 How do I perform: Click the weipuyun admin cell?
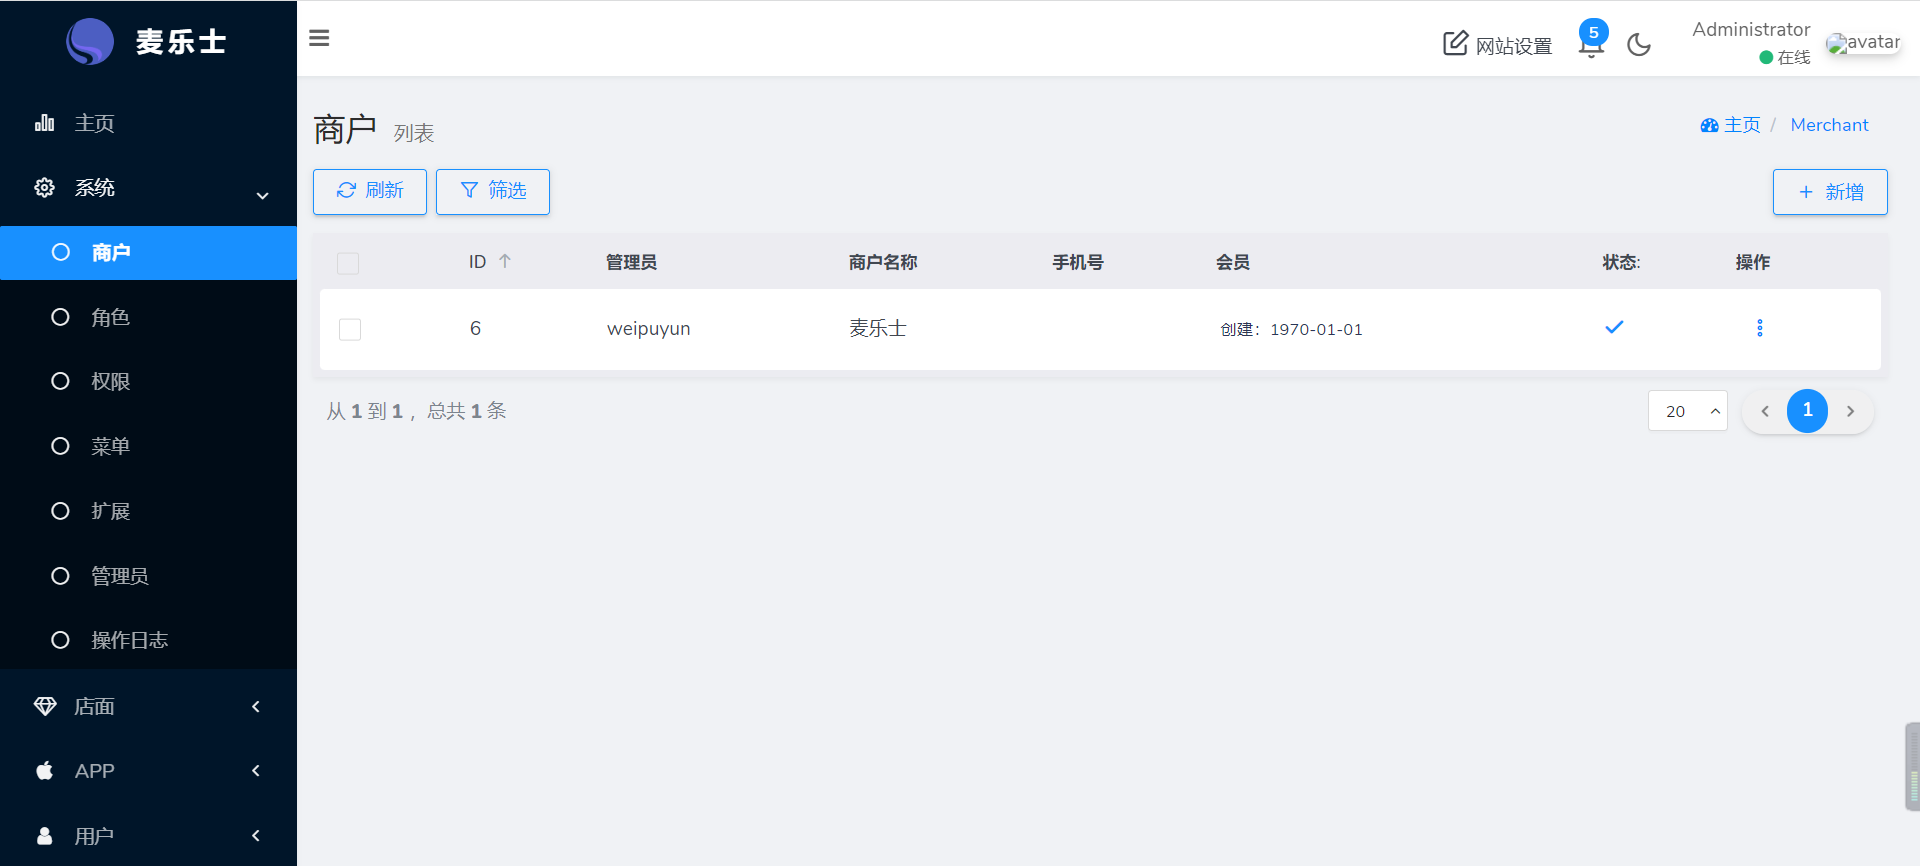tap(648, 329)
